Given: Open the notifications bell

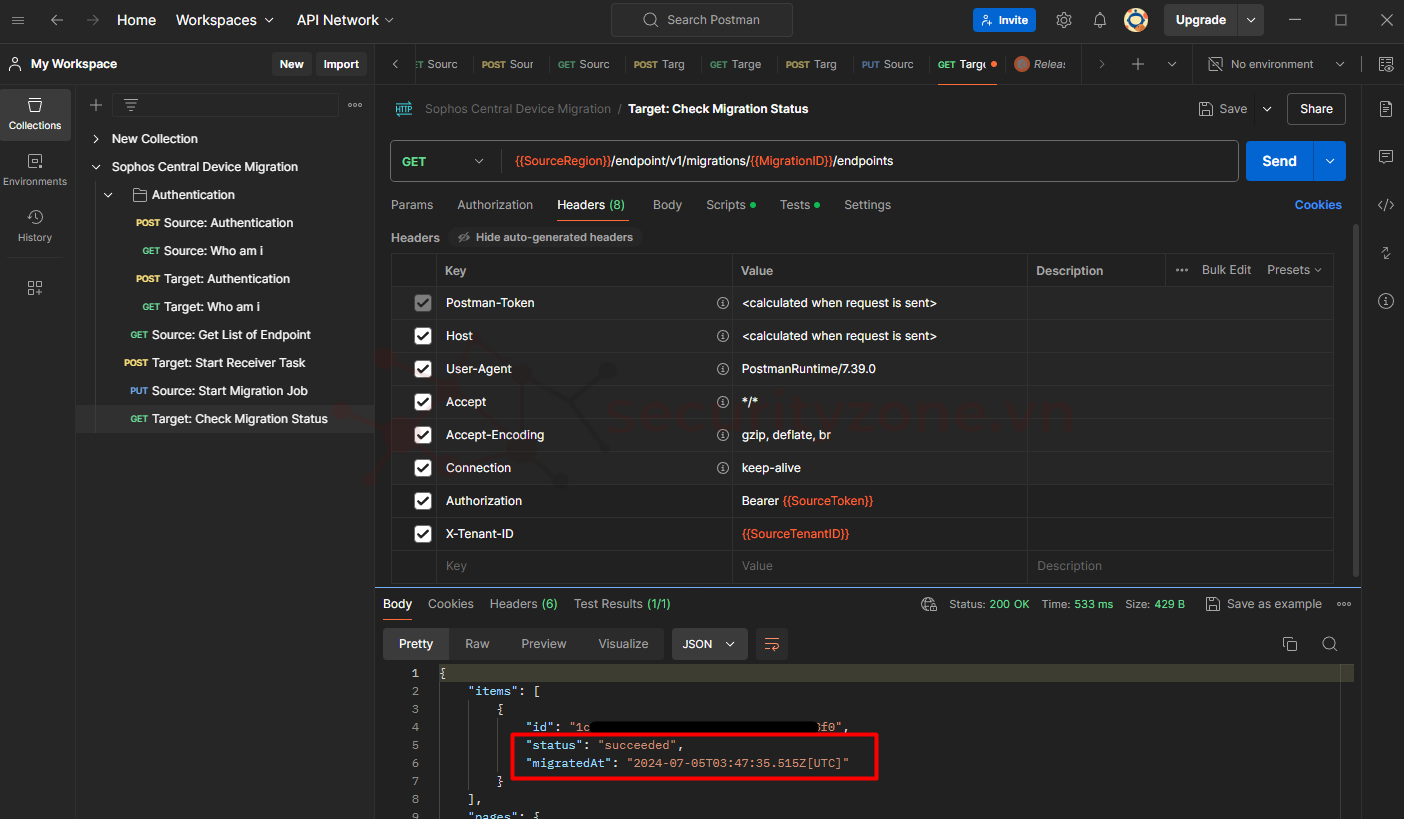Looking at the screenshot, I should [x=1100, y=20].
